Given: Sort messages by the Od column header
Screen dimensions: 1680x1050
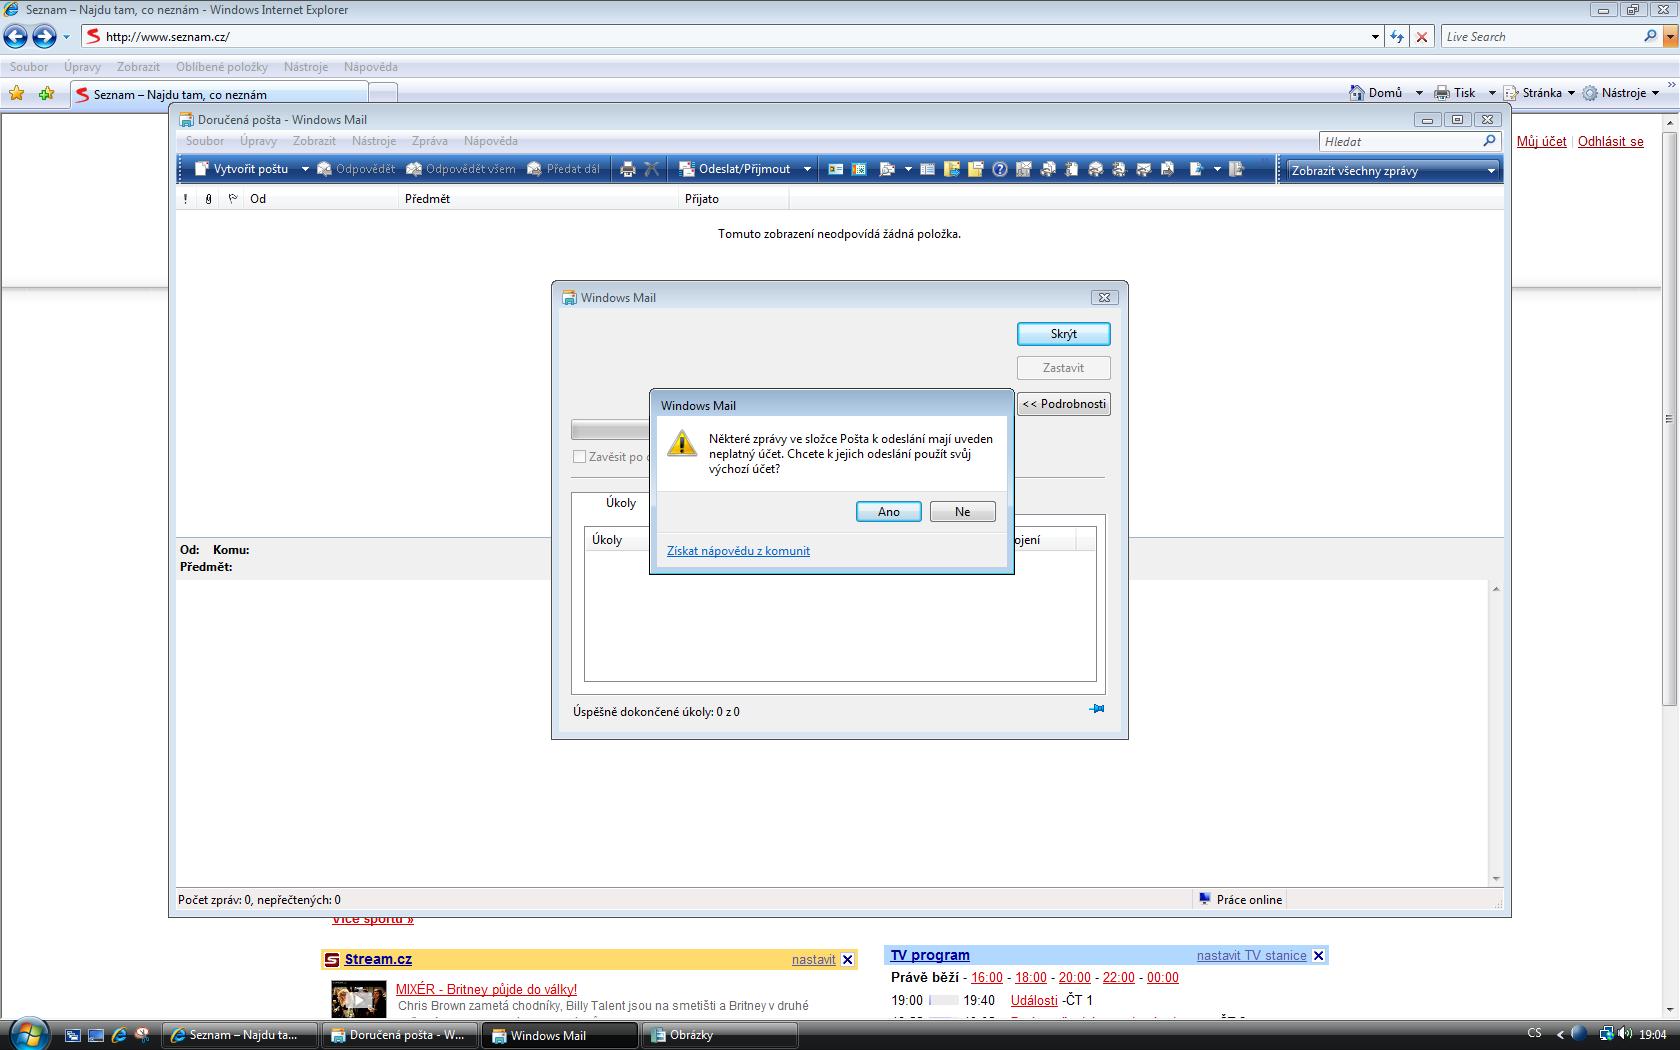Looking at the screenshot, I should coord(320,199).
